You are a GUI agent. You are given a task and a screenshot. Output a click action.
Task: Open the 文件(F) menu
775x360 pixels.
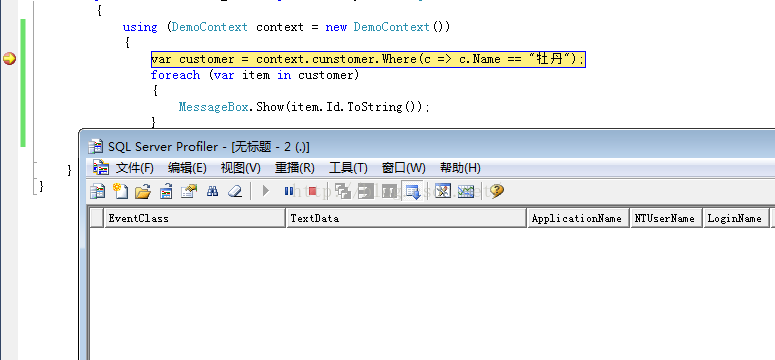[134, 168]
